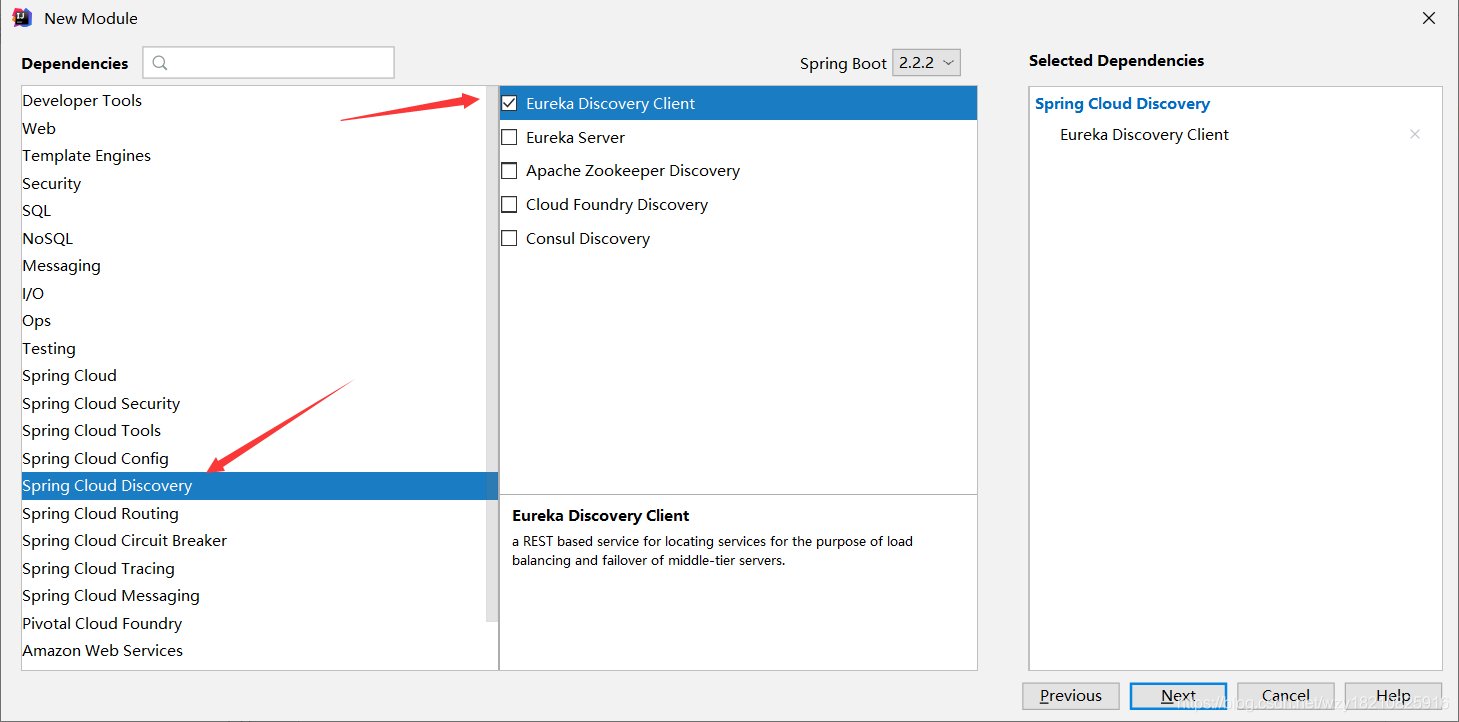Click the IntelliJ IDEA logo in title bar

tap(22, 18)
